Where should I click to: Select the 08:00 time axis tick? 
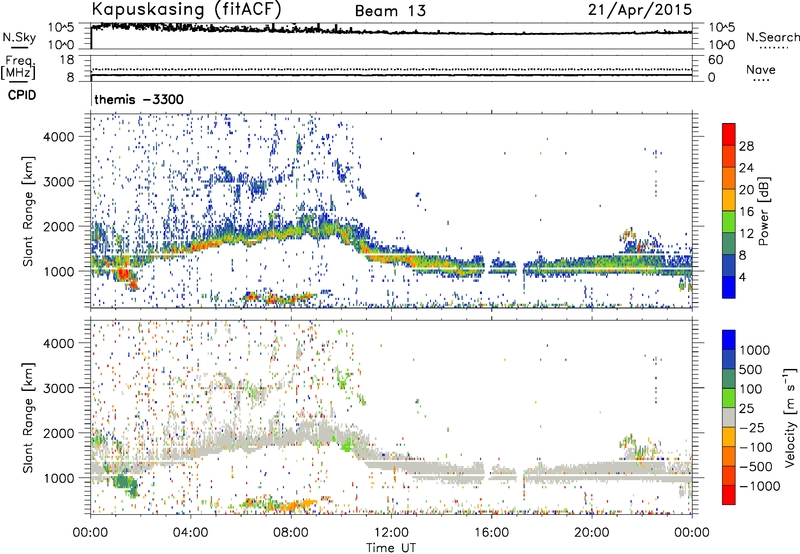coord(291,533)
